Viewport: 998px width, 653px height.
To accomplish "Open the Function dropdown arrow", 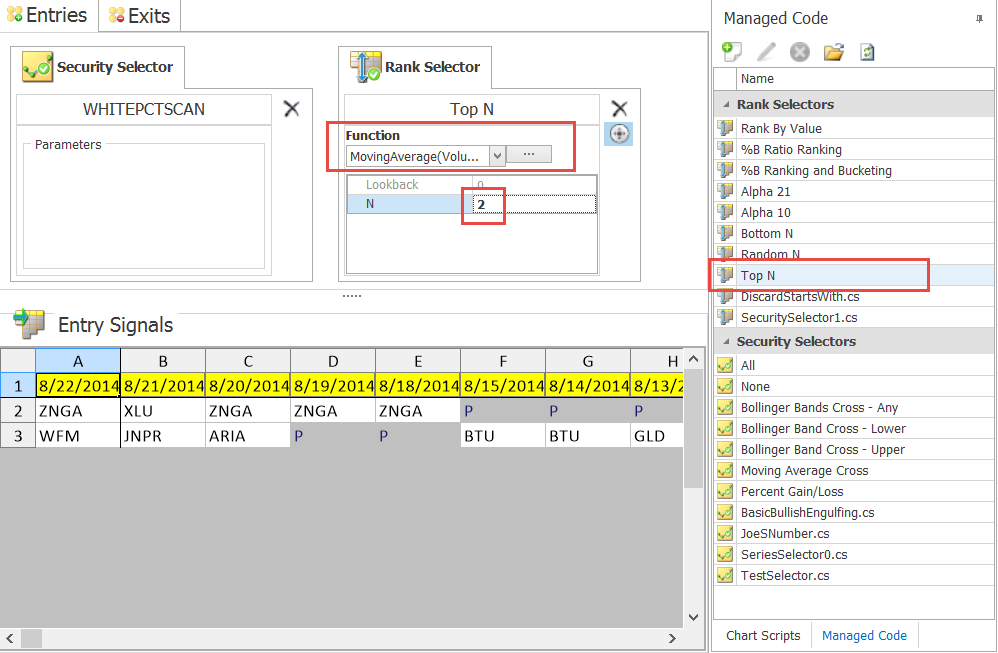I will [x=497, y=155].
